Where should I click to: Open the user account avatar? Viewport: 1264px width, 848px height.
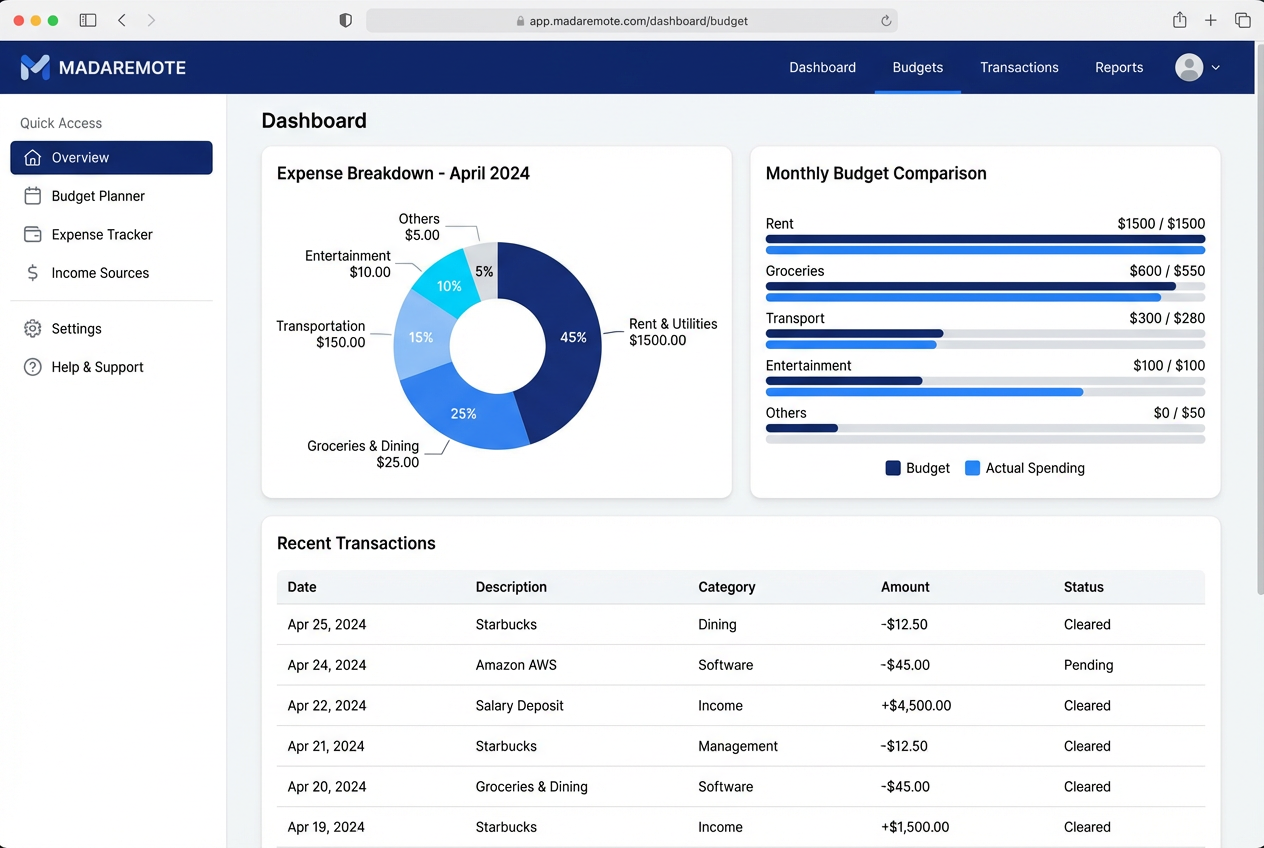(x=1188, y=67)
